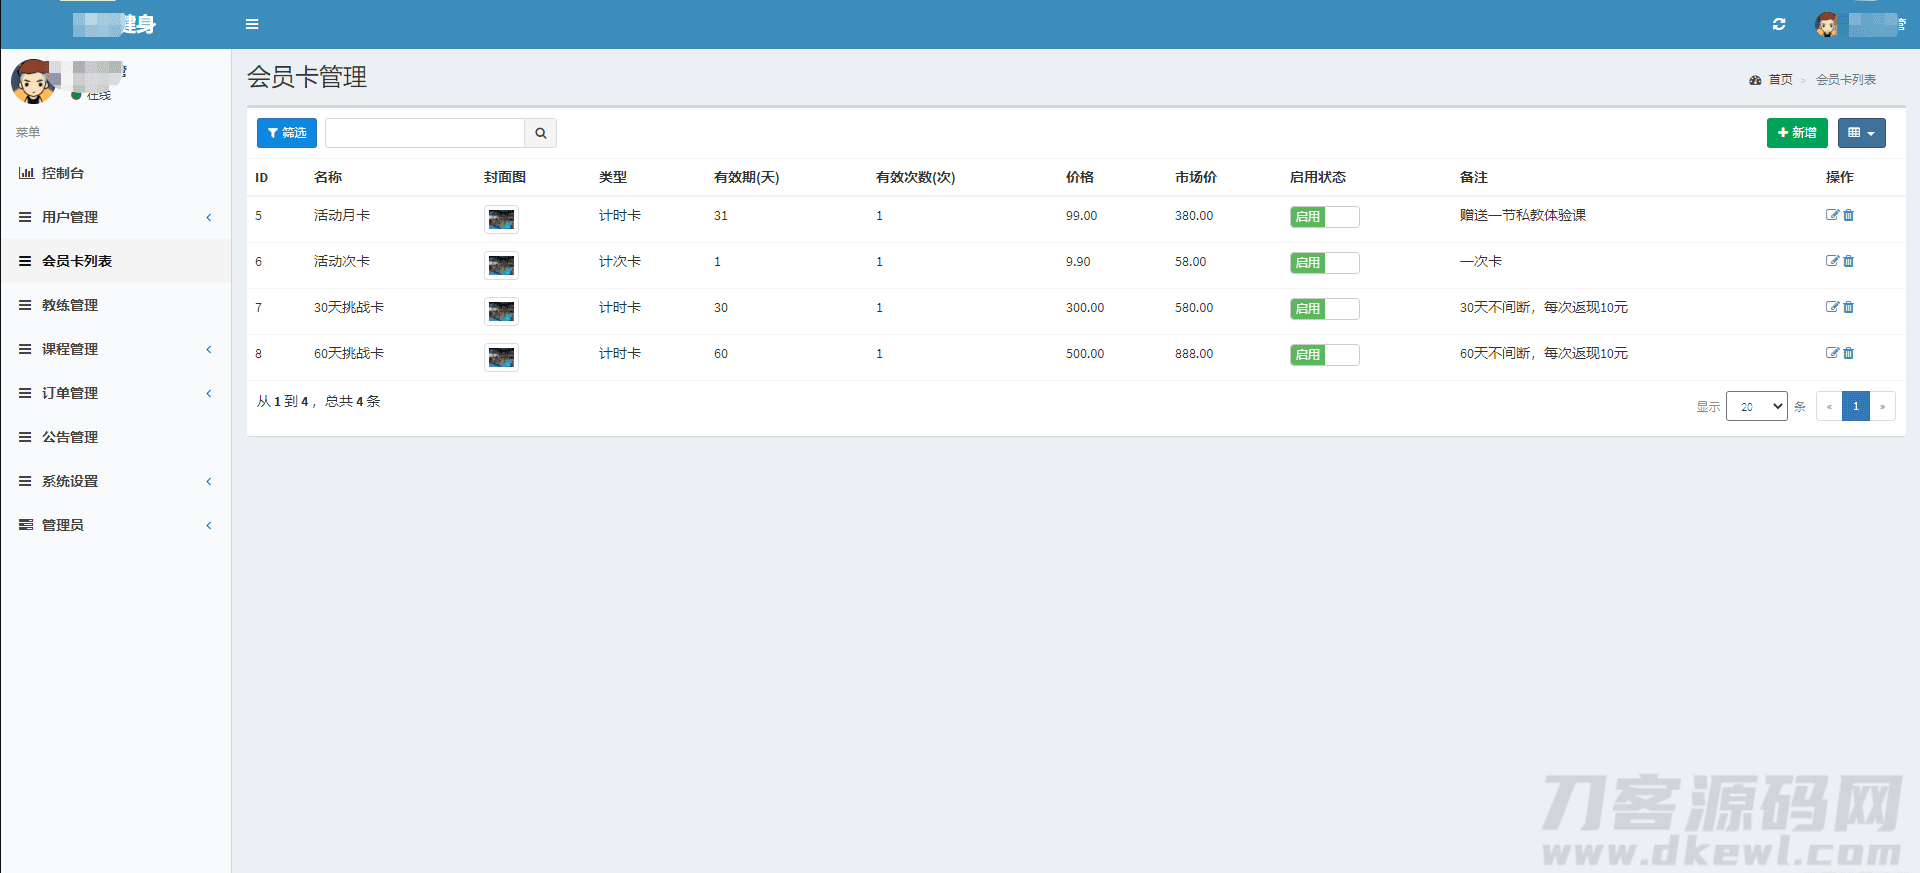Expand the 用户管理 sidebar menu
The height and width of the screenshot is (873, 1920).
tap(115, 217)
